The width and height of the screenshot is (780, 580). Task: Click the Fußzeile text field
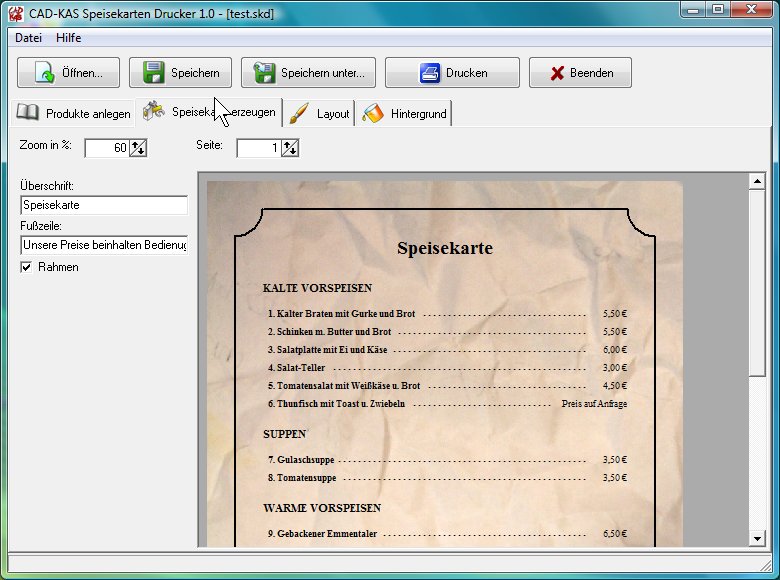pos(103,245)
